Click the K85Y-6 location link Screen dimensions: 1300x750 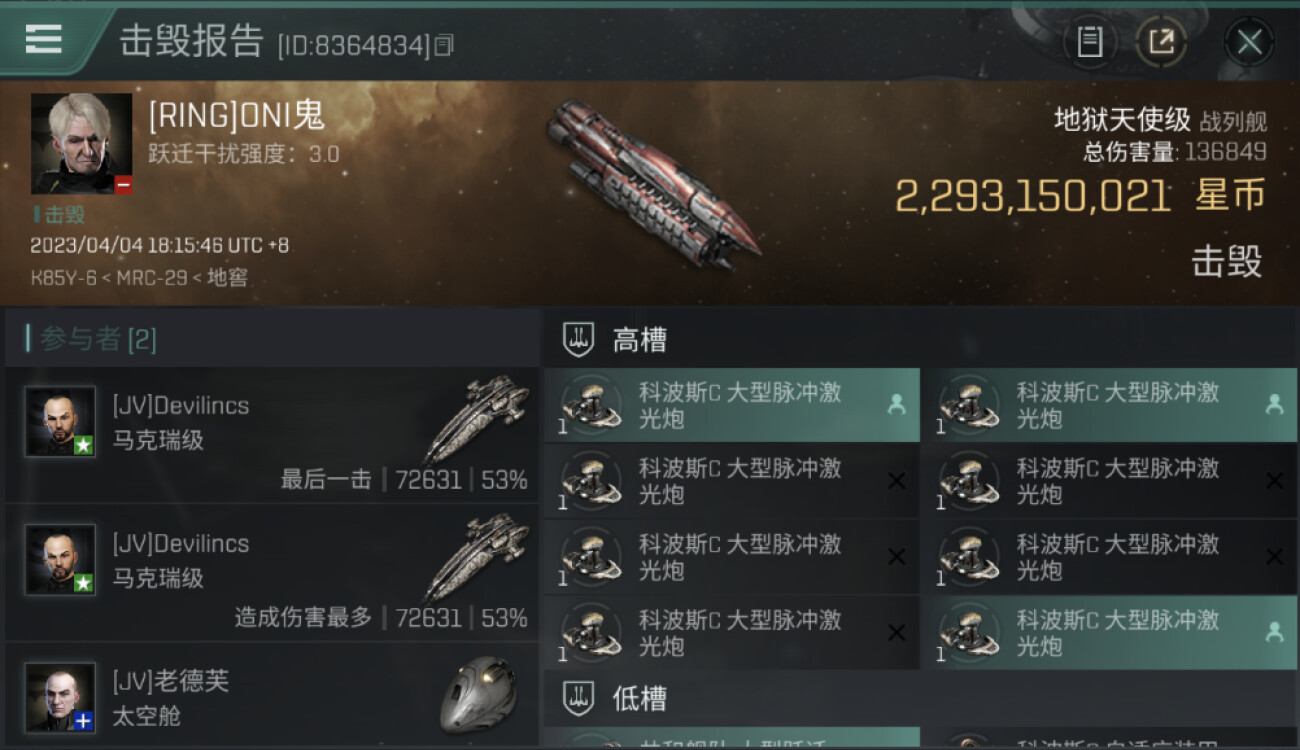pos(64,278)
